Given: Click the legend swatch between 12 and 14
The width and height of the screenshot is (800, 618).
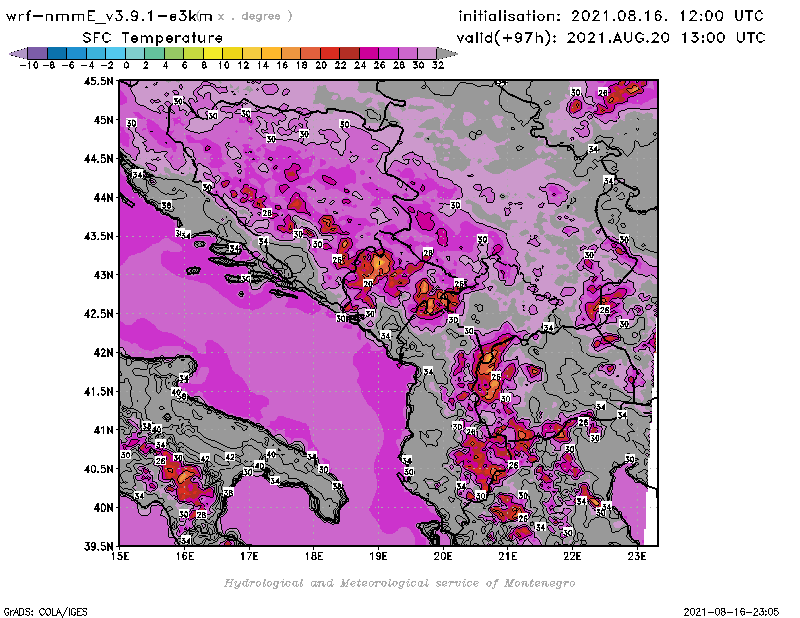Looking at the screenshot, I should point(252,53).
